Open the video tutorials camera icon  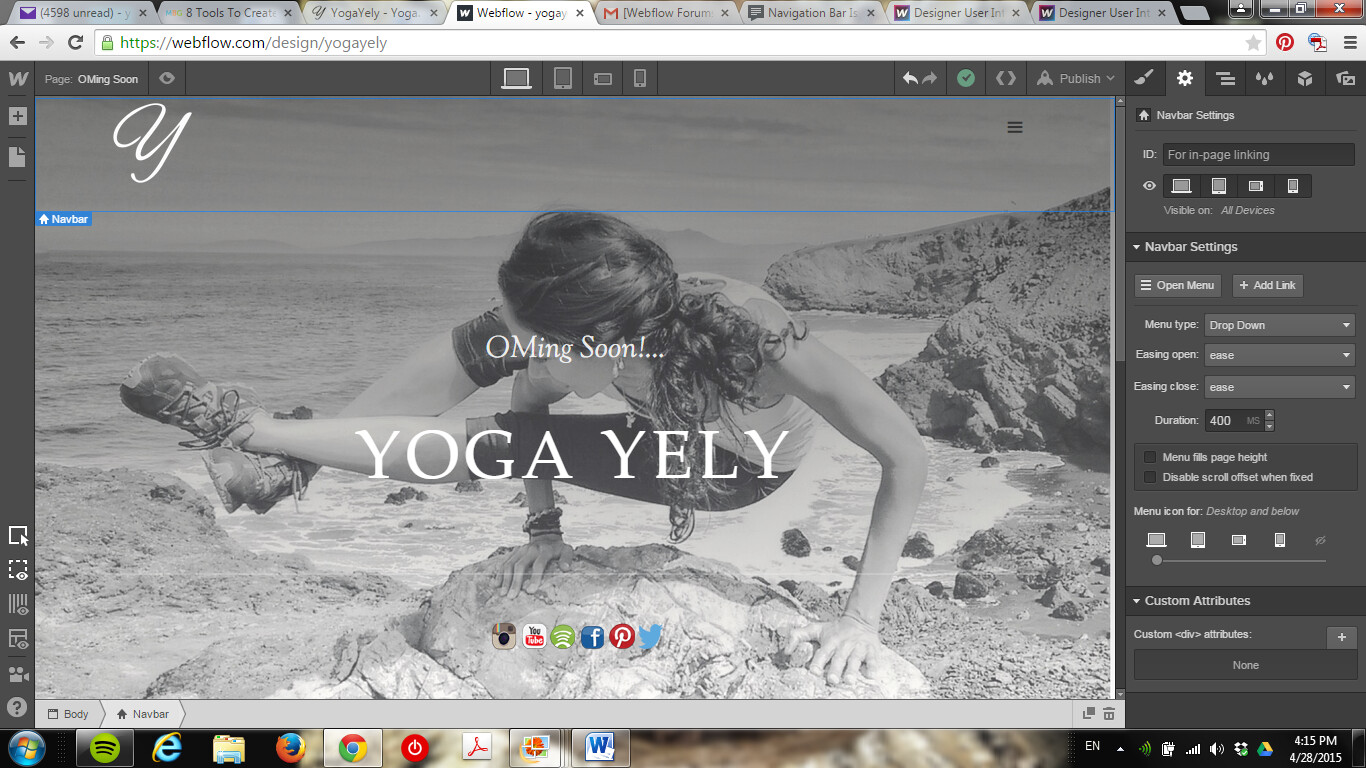pyautogui.click(x=18, y=673)
